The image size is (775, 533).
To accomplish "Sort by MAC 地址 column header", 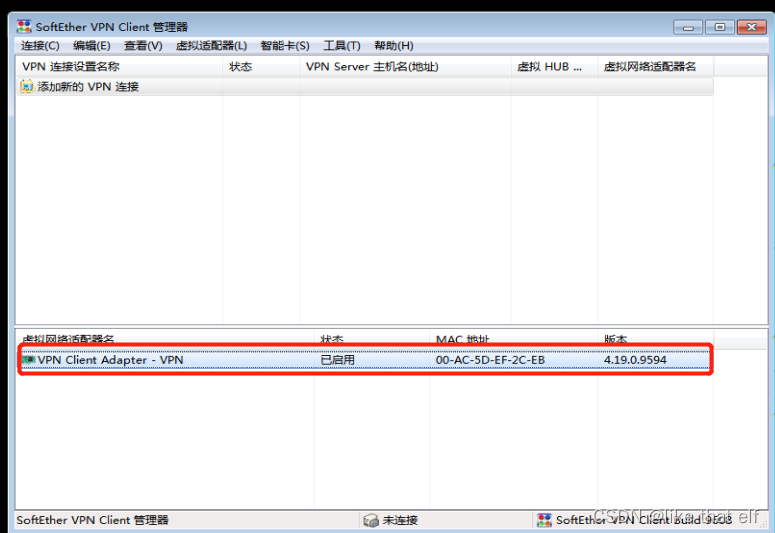I will pos(514,339).
